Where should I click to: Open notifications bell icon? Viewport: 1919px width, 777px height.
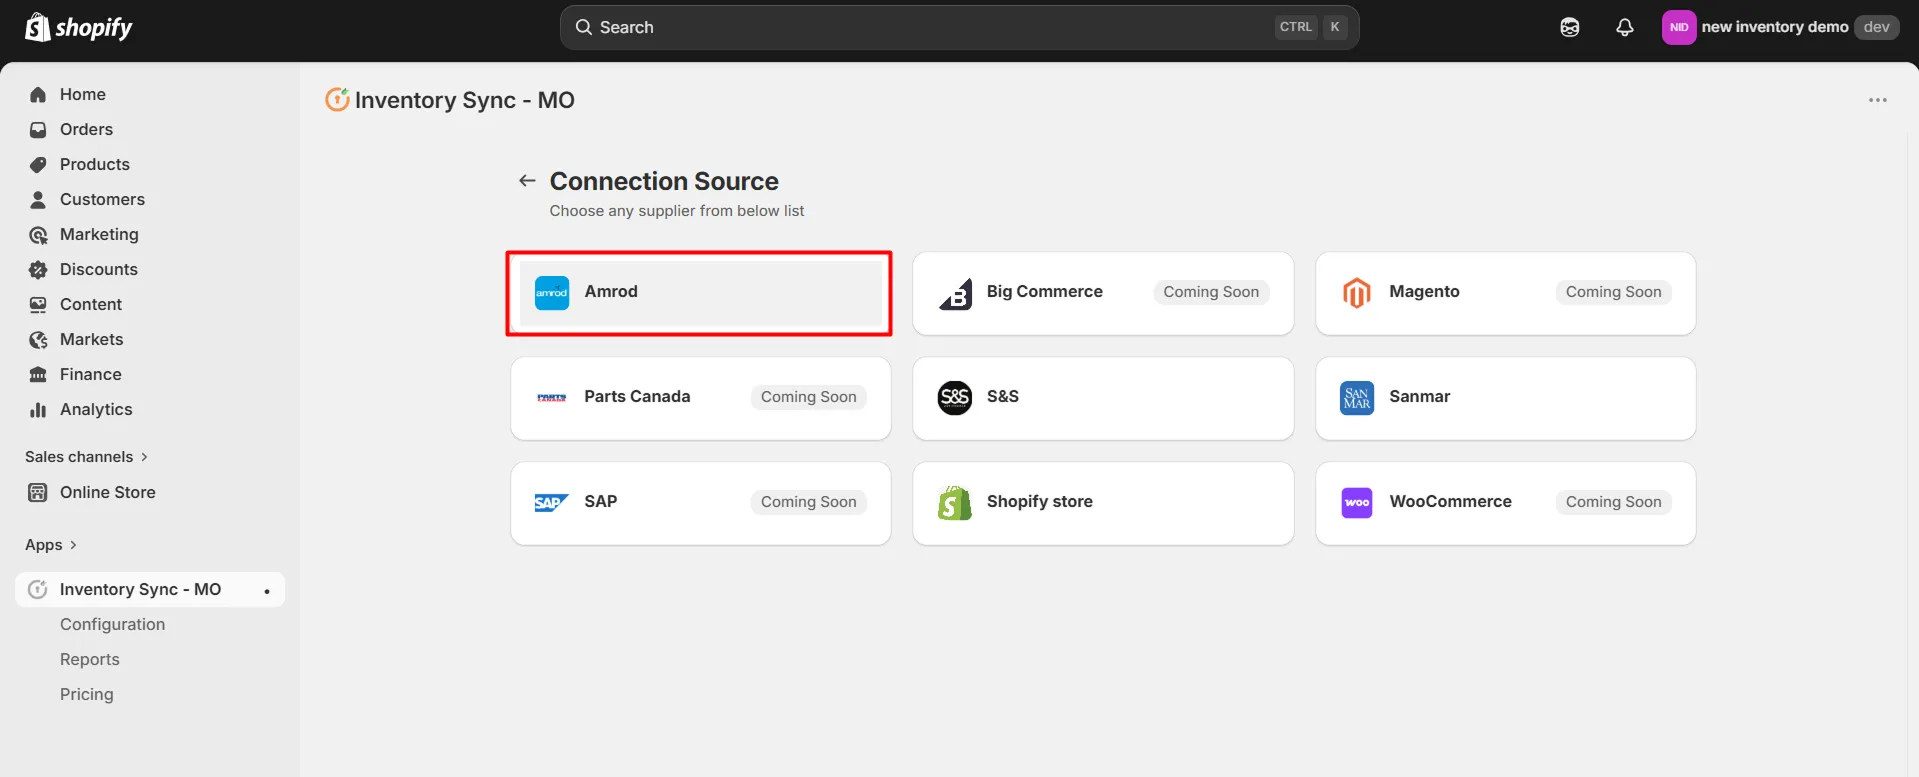[x=1625, y=27]
